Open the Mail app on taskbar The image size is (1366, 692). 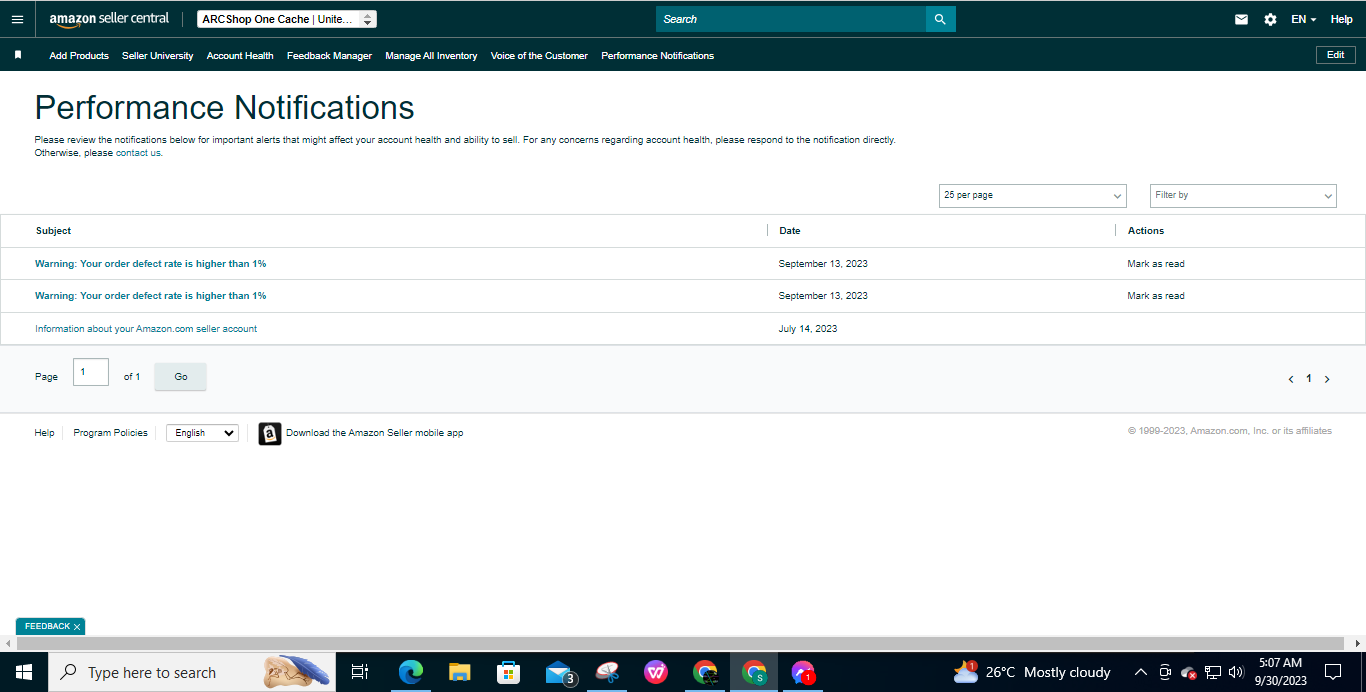559,673
